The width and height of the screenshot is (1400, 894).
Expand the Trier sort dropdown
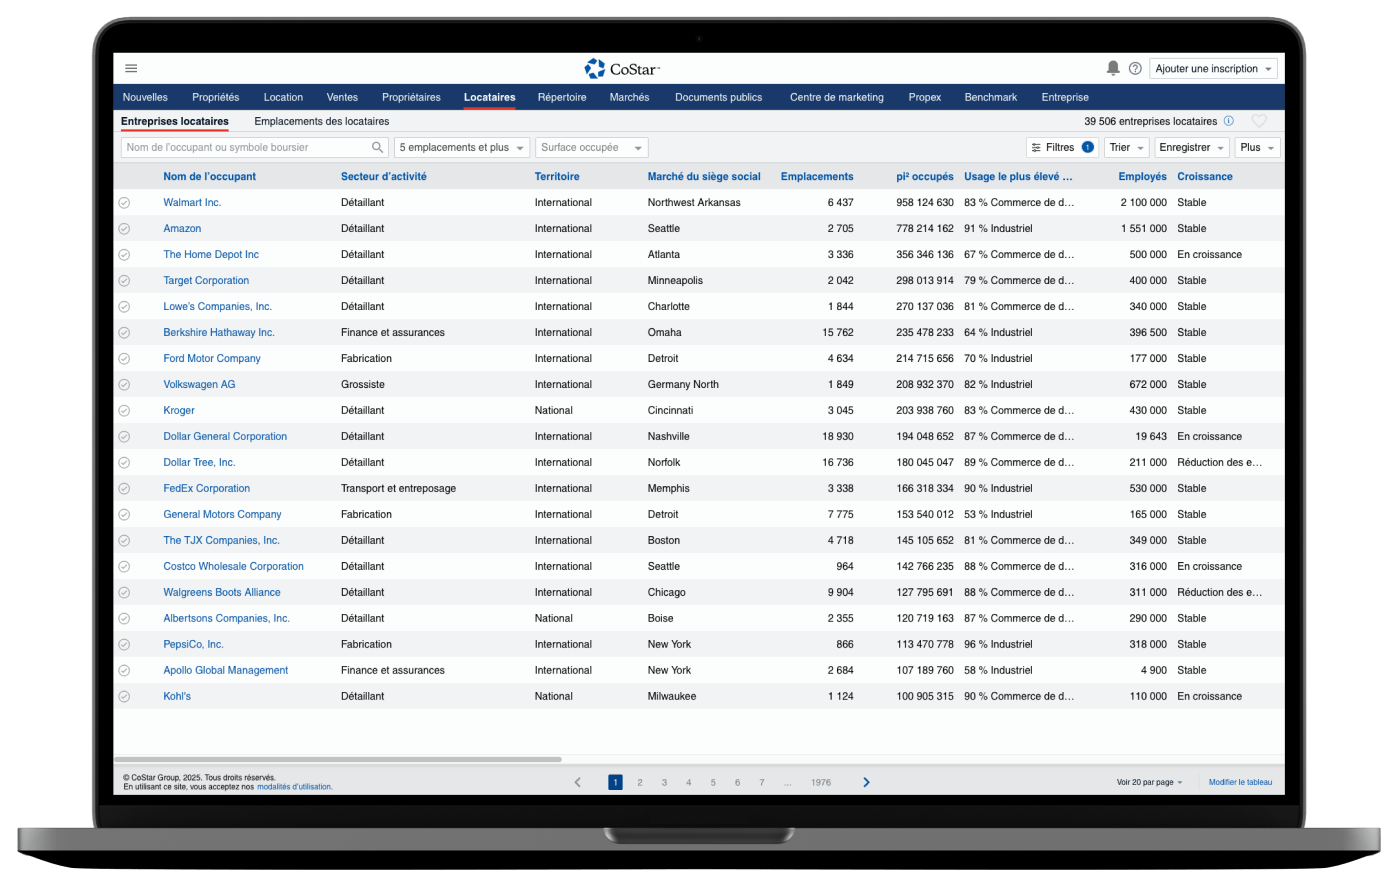click(1126, 148)
